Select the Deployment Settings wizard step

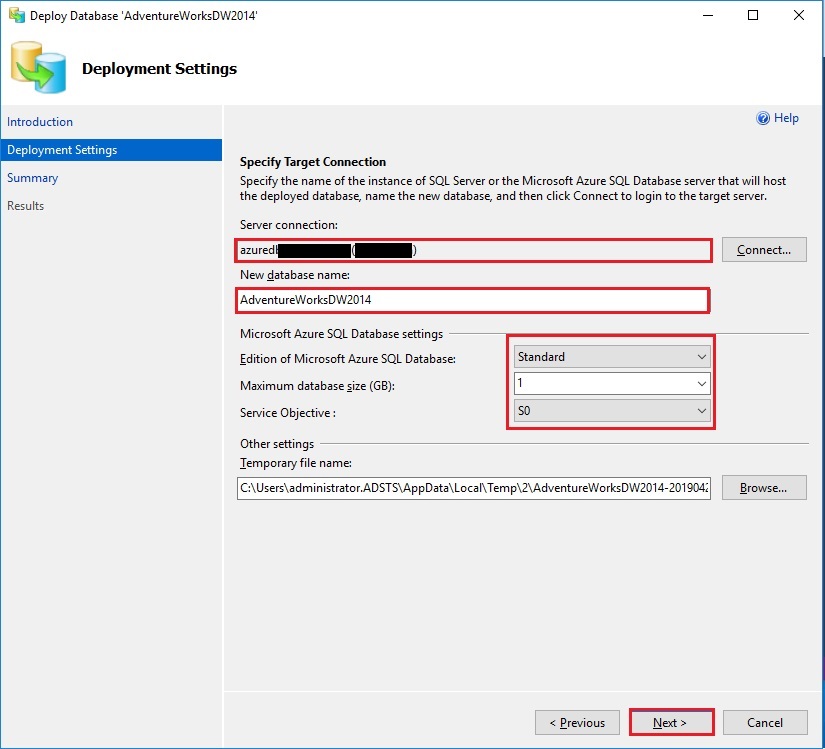coord(111,150)
